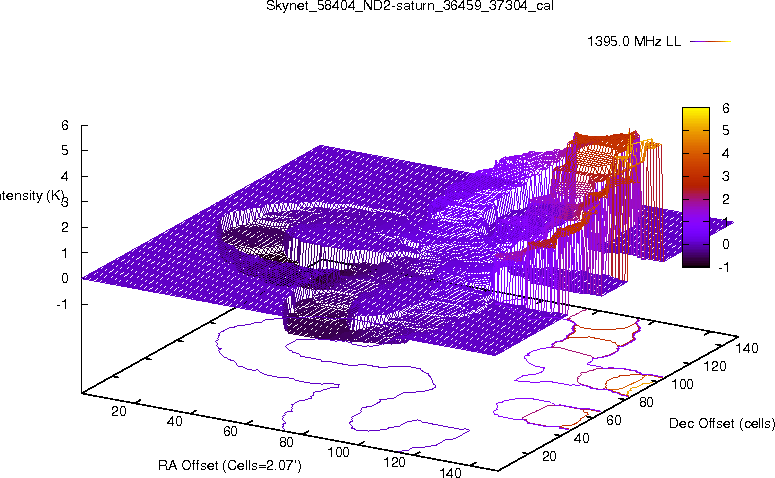Click intensity axis tick label 6
This screenshot has width=775, height=478.
[65, 125]
